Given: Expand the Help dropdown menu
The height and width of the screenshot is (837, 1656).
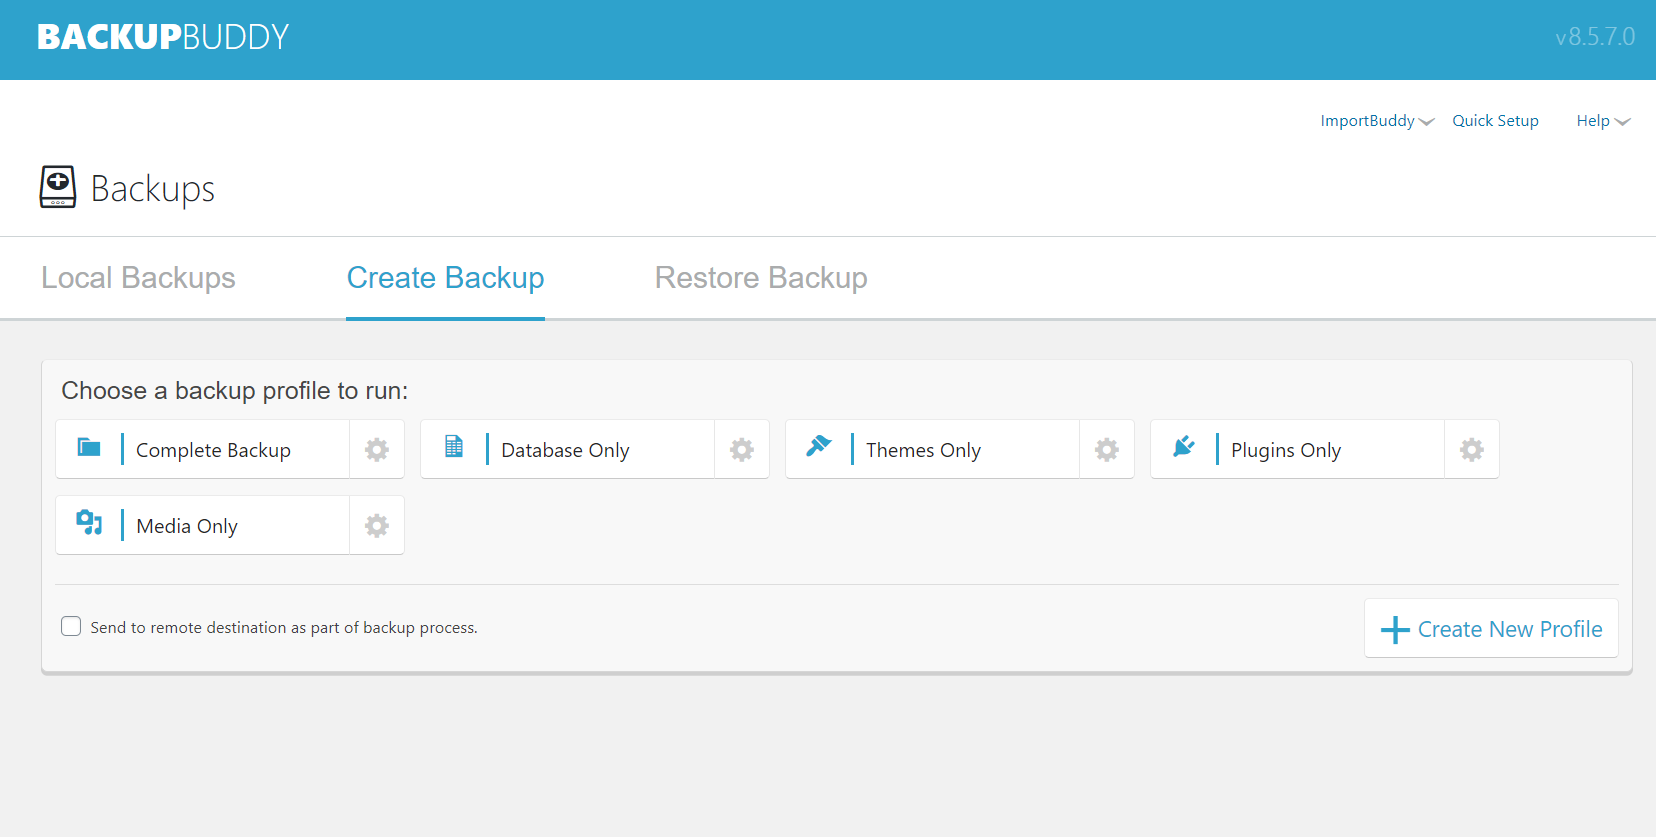Looking at the screenshot, I should (1603, 121).
